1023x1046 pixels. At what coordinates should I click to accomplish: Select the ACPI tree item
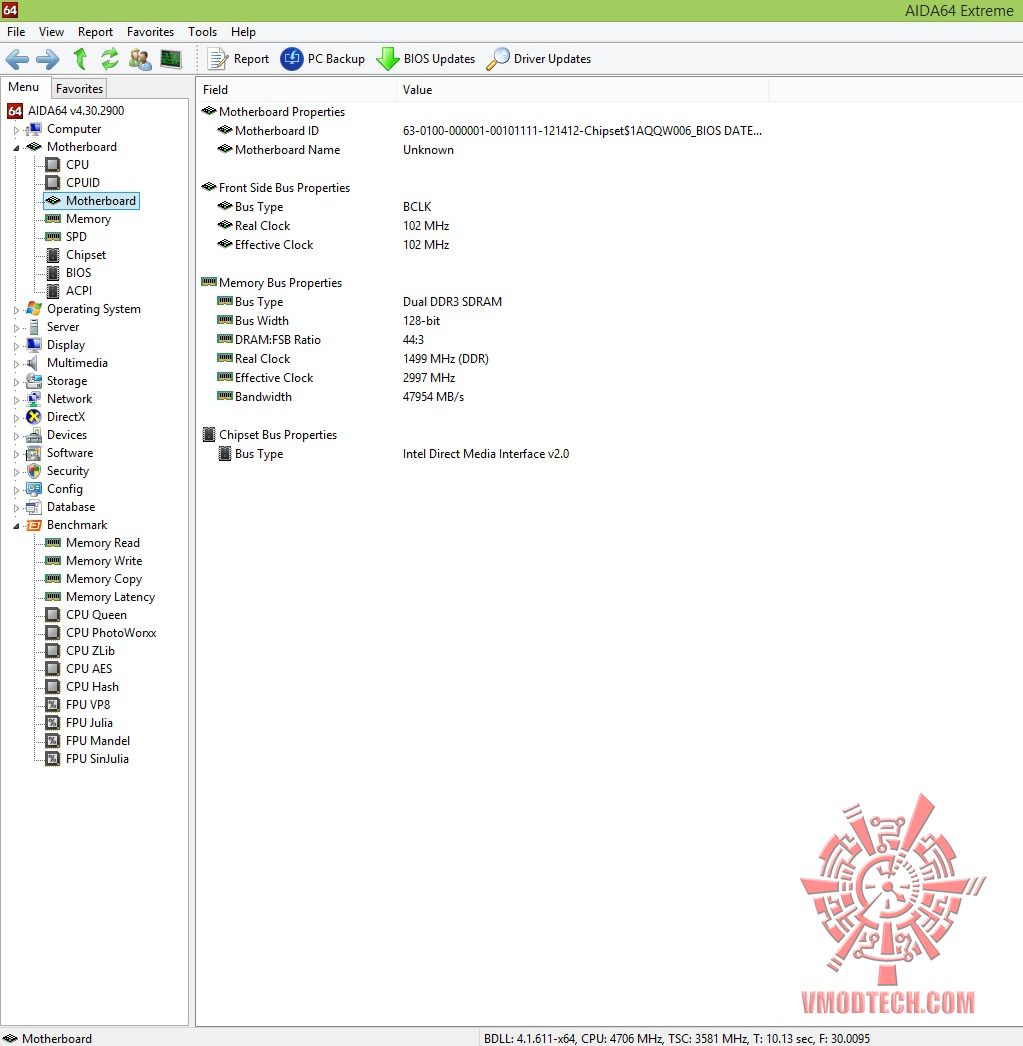coord(79,290)
